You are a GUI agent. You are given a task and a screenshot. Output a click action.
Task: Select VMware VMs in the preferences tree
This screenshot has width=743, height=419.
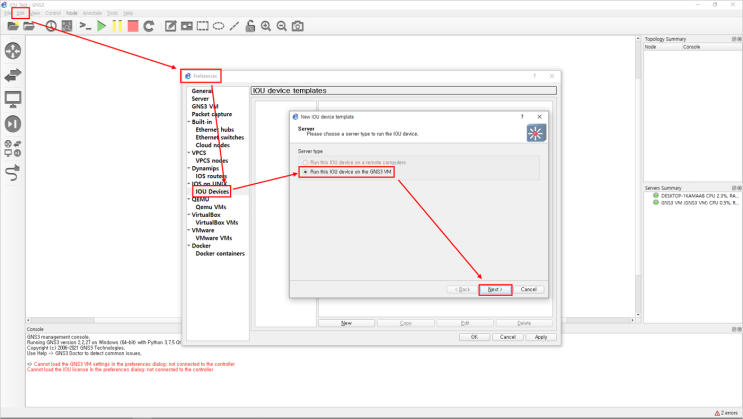[214, 238]
